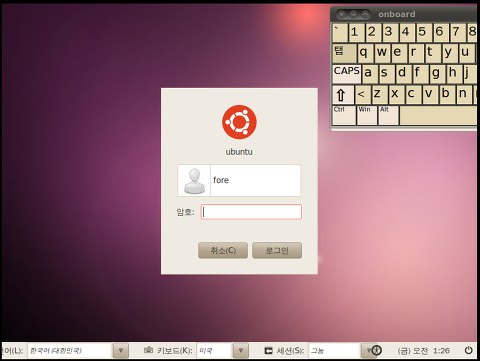480x361 pixels.
Task: Click the 취소(C) cancel button
Action: (223, 250)
